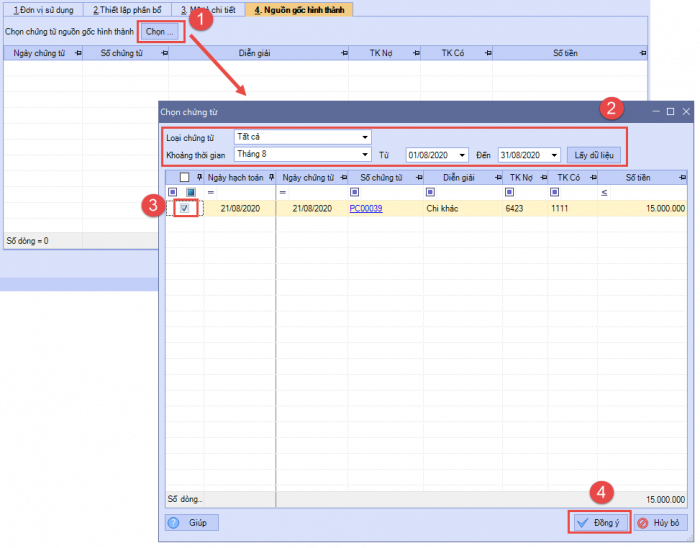Click the filter icon under Số chứng từ

355,192
